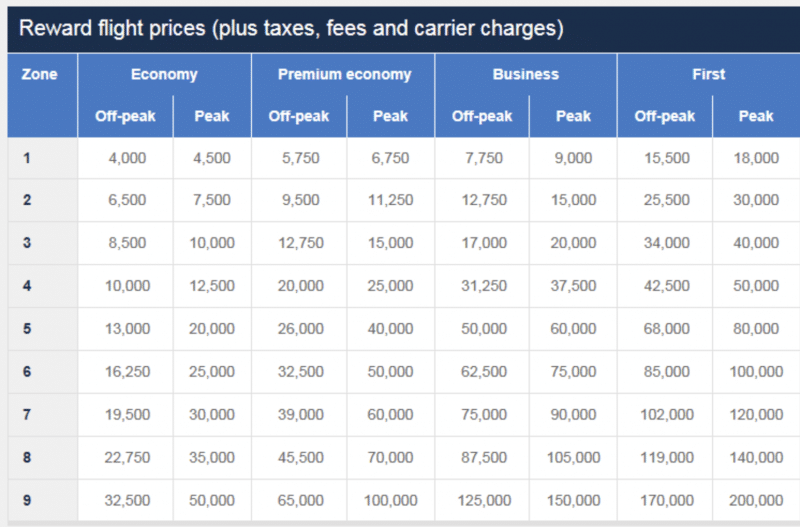The image size is (800, 527).
Task: Click the Economy column header
Action: (164, 74)
